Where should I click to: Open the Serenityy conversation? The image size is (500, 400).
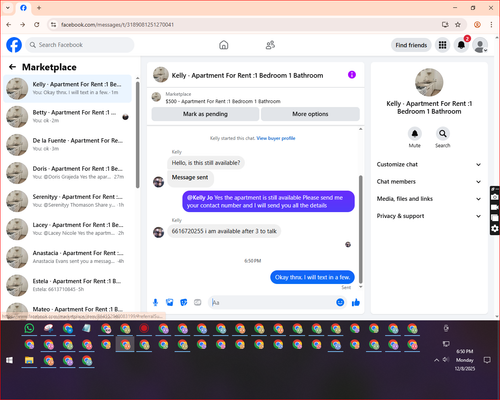pyautogui.click(x=68, y=201)
